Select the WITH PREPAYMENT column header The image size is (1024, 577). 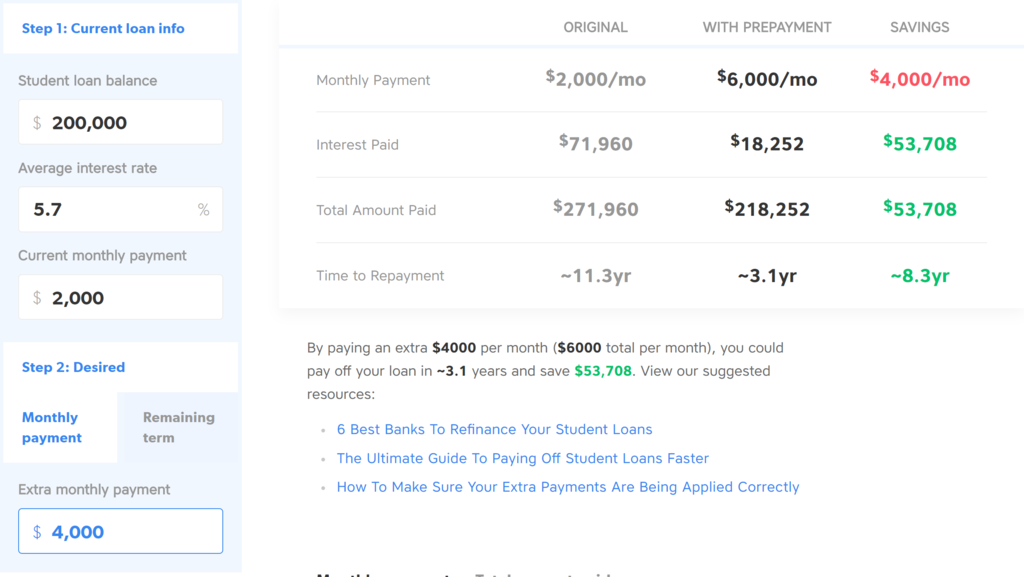tap(767, 27)
